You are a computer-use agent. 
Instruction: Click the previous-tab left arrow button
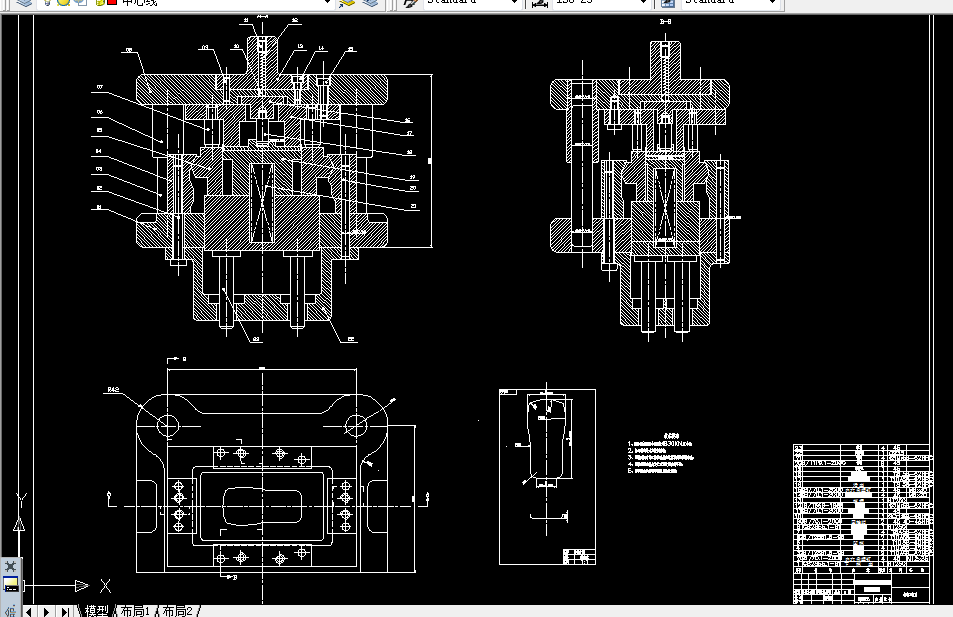click(29, 612)
